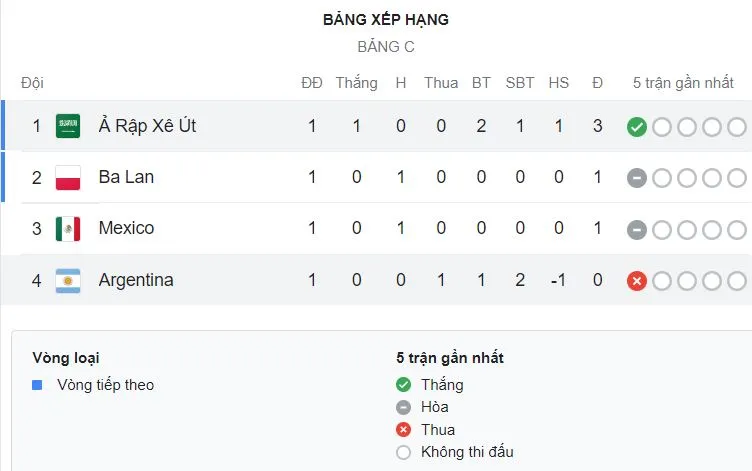
Task: Click the green Thắng legend icon
Action: click(403, 385)
